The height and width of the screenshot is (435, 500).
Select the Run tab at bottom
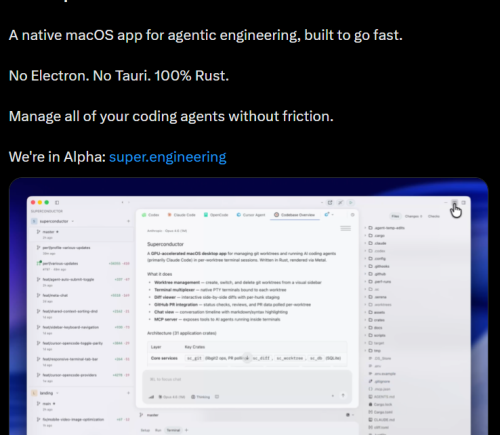pyautogui.click(x=158, y=430)
